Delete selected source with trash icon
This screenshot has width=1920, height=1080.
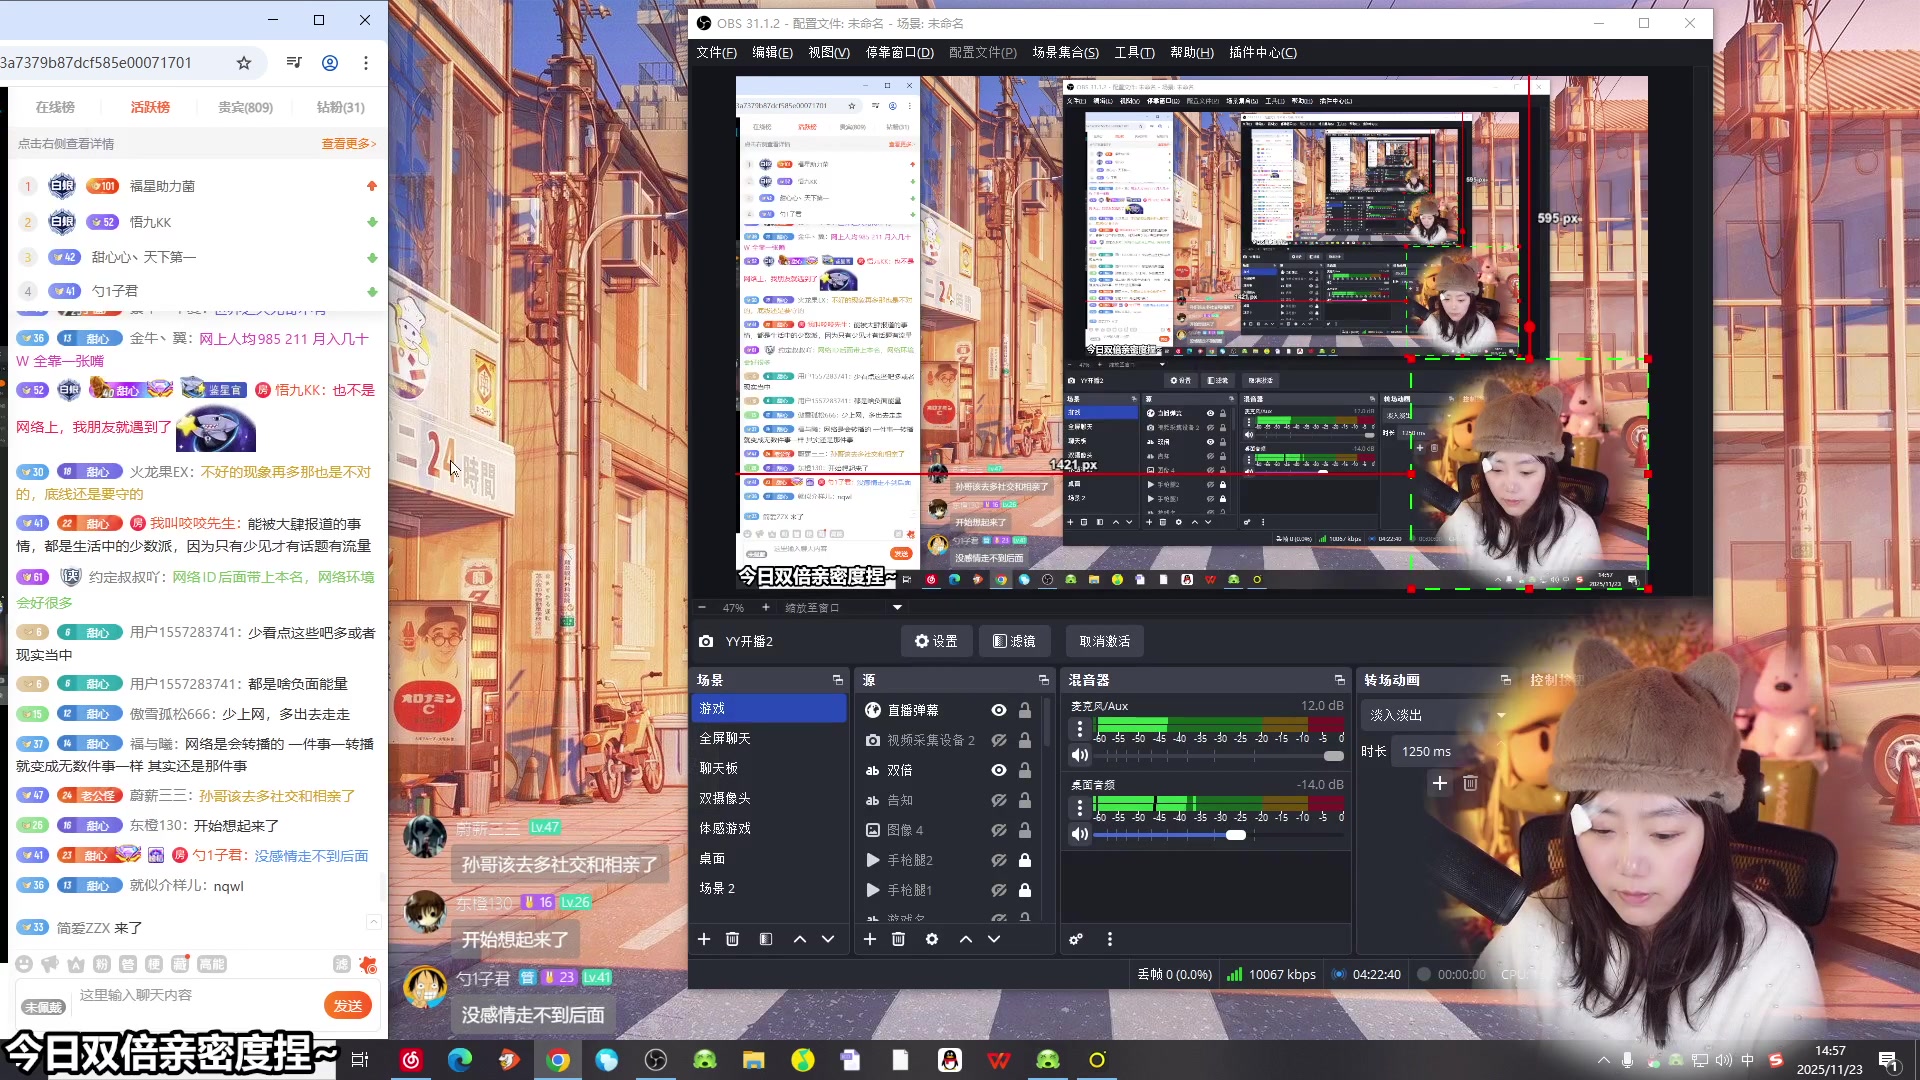[x=898, y=939]
